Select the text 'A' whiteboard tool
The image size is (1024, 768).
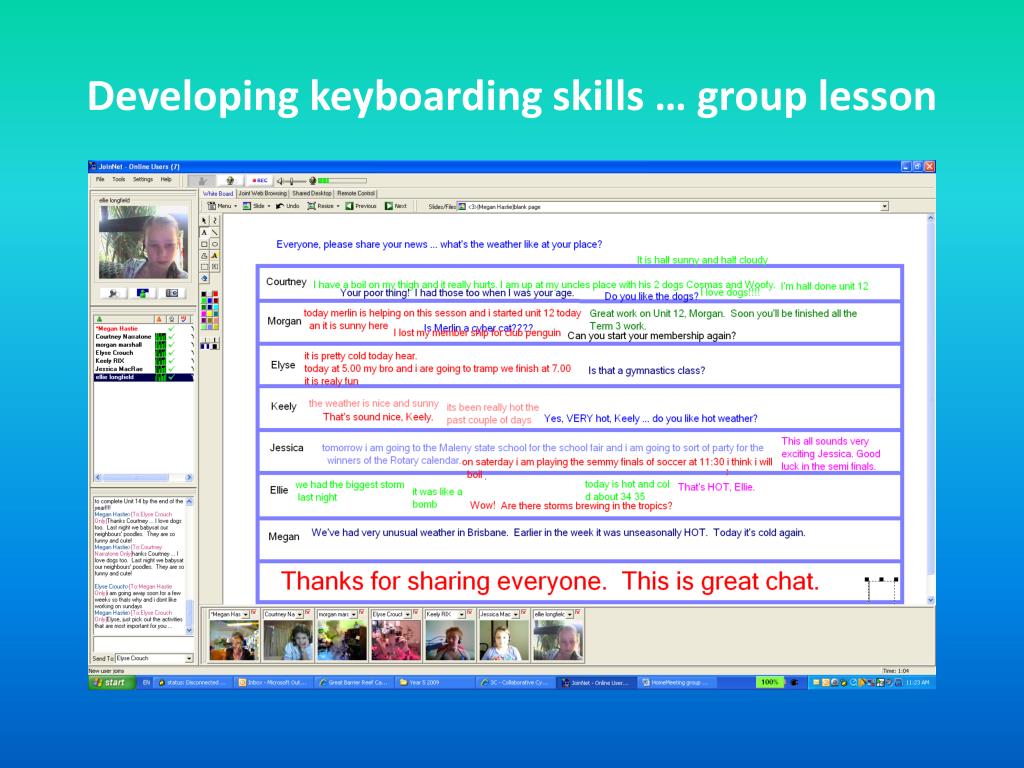click(204, 232)
